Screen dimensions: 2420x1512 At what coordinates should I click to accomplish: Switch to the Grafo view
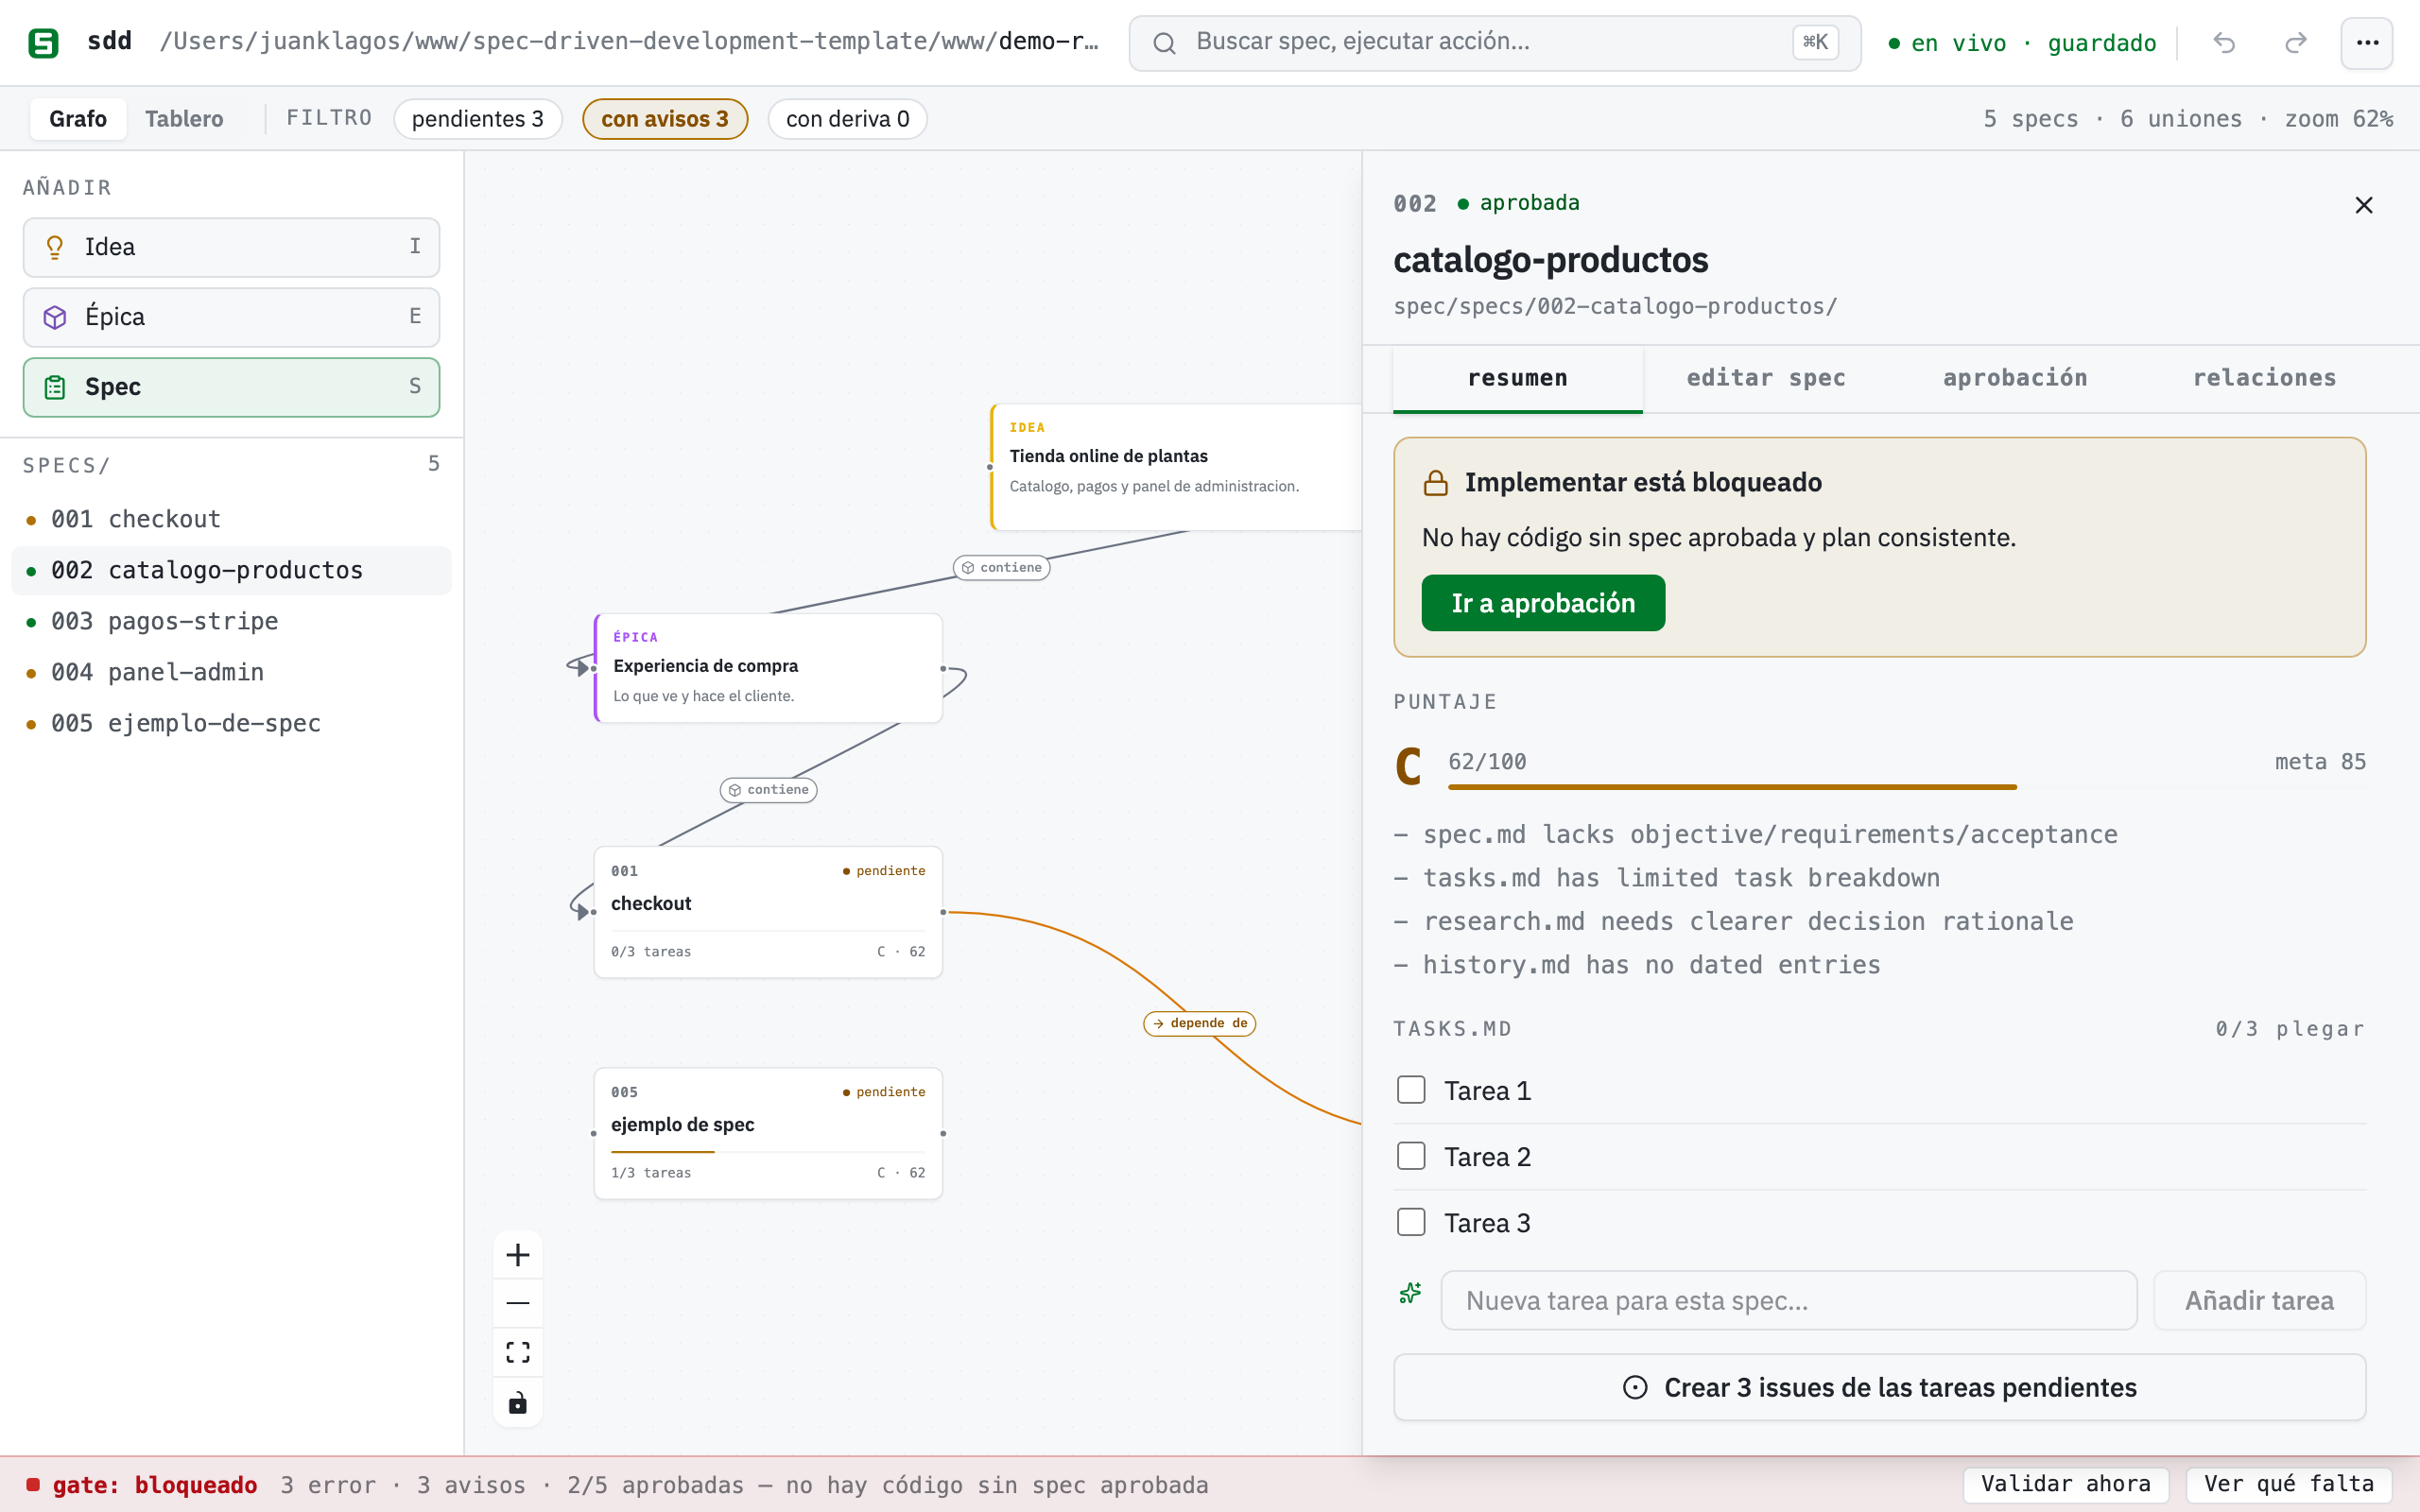[x=78, y=119]
